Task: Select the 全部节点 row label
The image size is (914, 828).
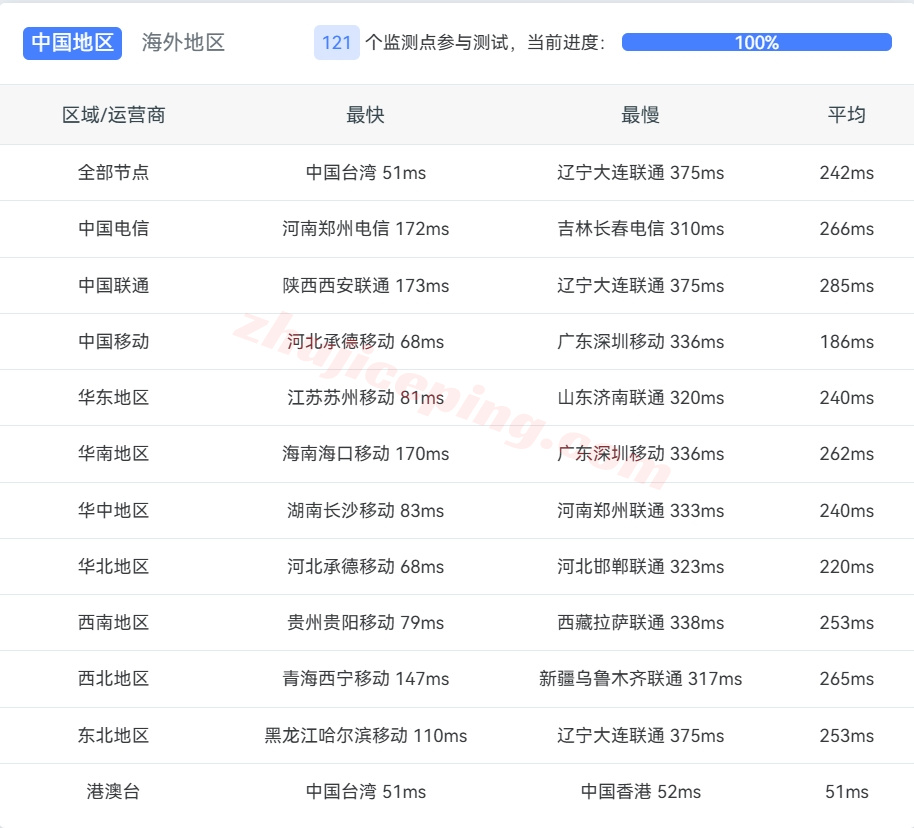Action: click(114, 173)
